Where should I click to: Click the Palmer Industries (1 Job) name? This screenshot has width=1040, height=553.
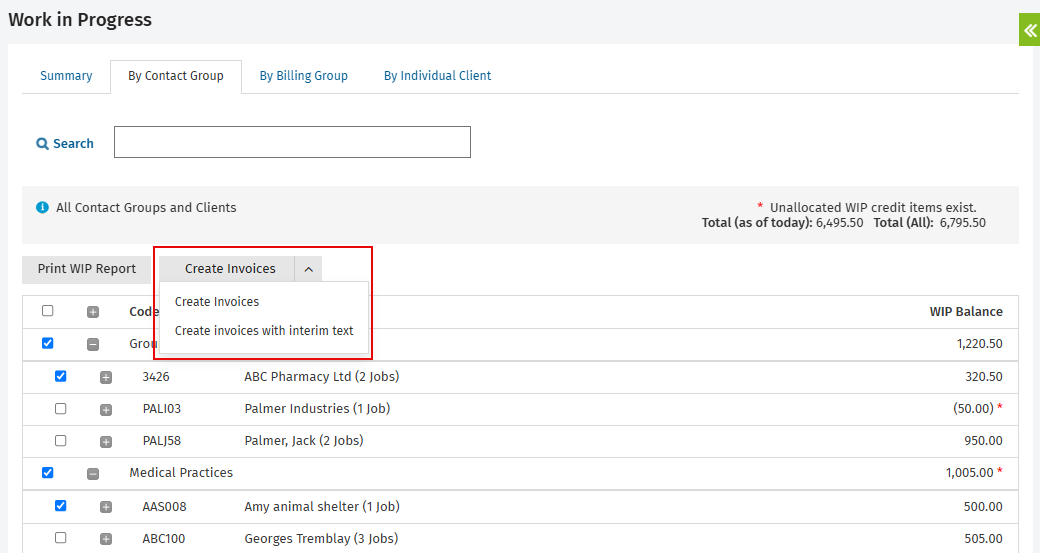(x=317, y=408)
